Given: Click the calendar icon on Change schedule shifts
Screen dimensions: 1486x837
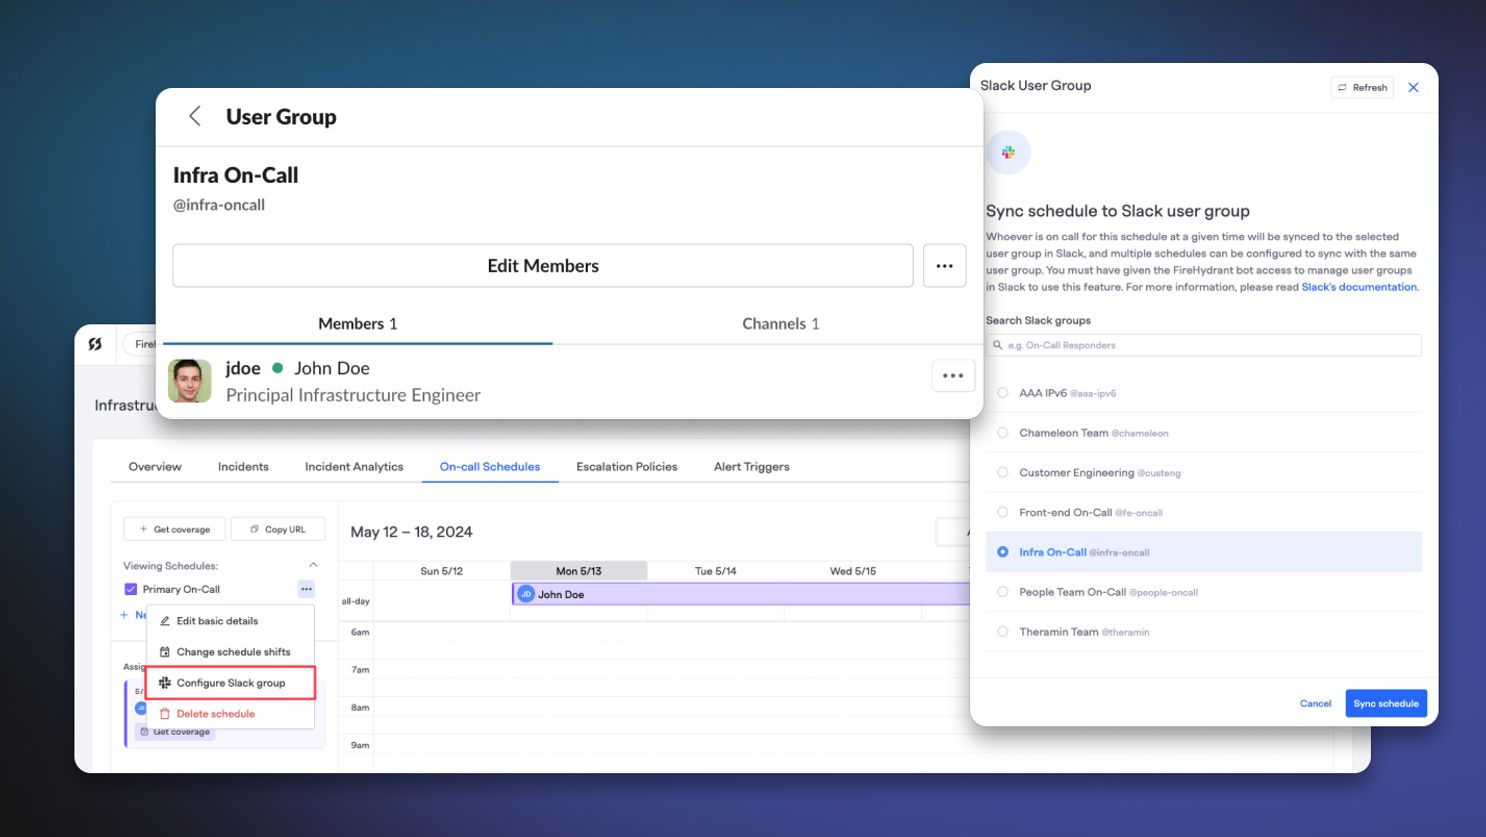Looking at the screenshot, I should click(x=165, y=652).
